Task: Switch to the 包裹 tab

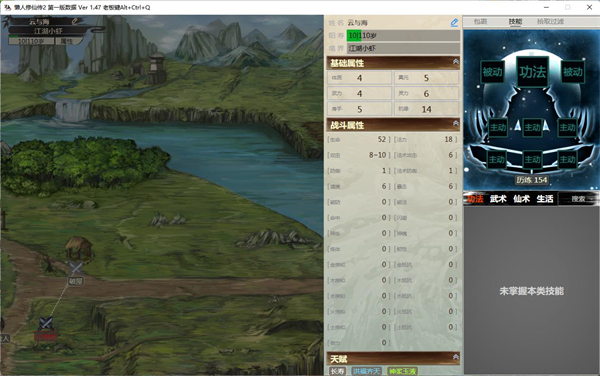Action: [480, 21]
